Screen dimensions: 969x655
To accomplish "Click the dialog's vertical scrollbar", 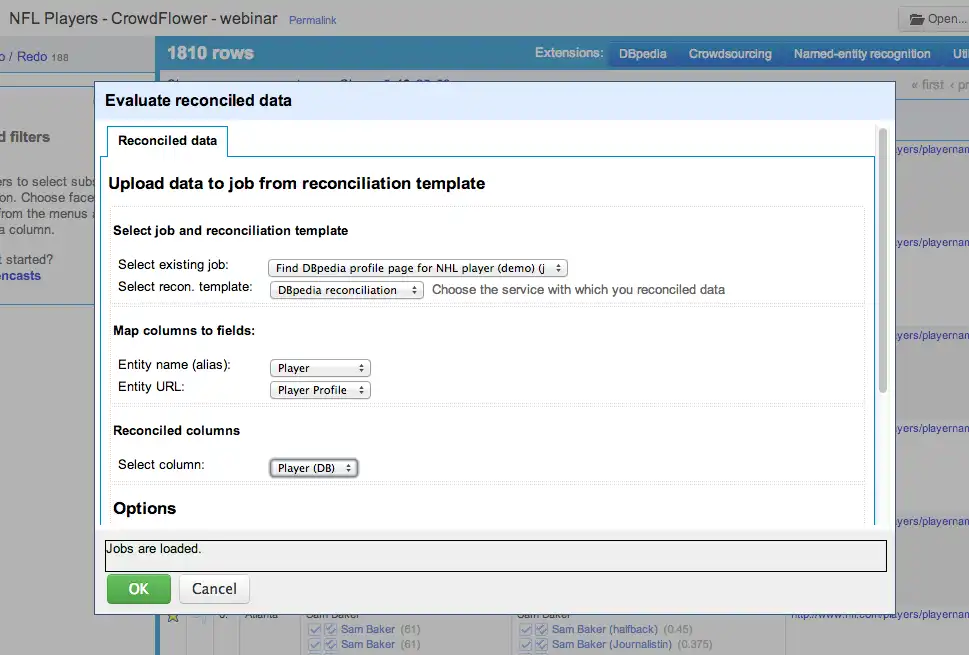I will pyautogui.click(x=882, y=260).
